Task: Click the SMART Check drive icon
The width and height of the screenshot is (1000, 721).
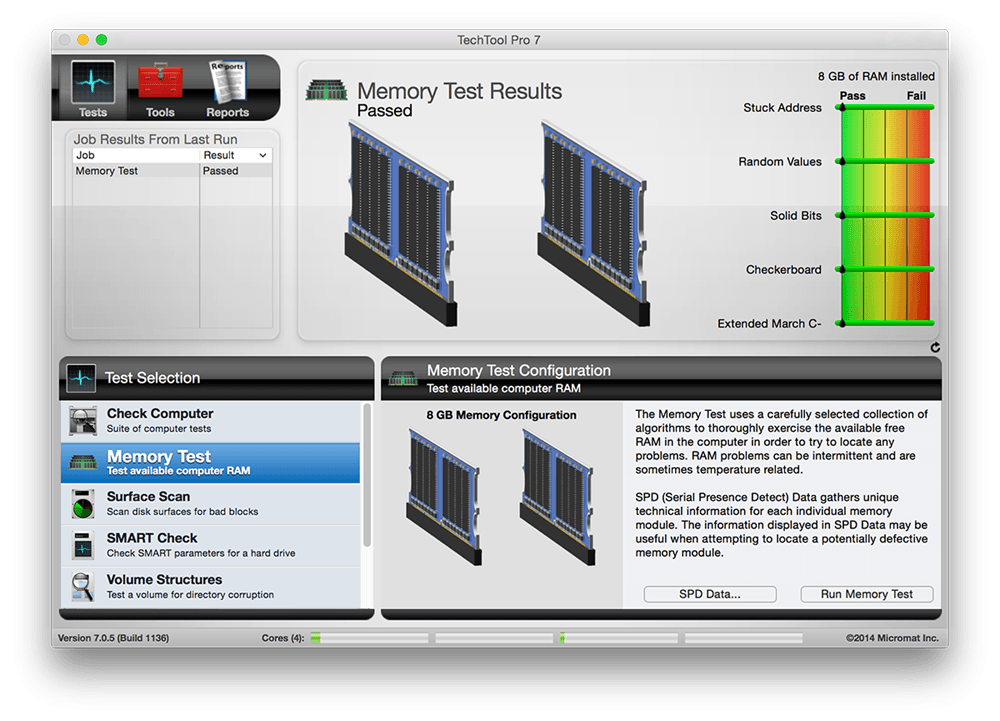Action: pyautogui.click(x=83, y=545)
